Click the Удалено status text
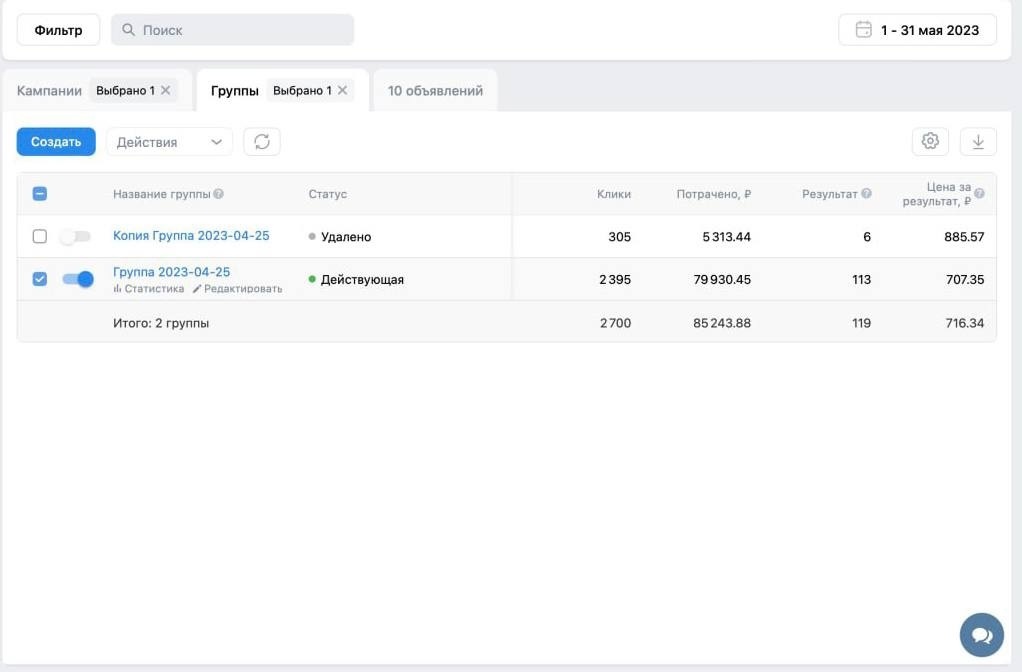The width and height of the screenshot is (1022, 672). point(346,237)
